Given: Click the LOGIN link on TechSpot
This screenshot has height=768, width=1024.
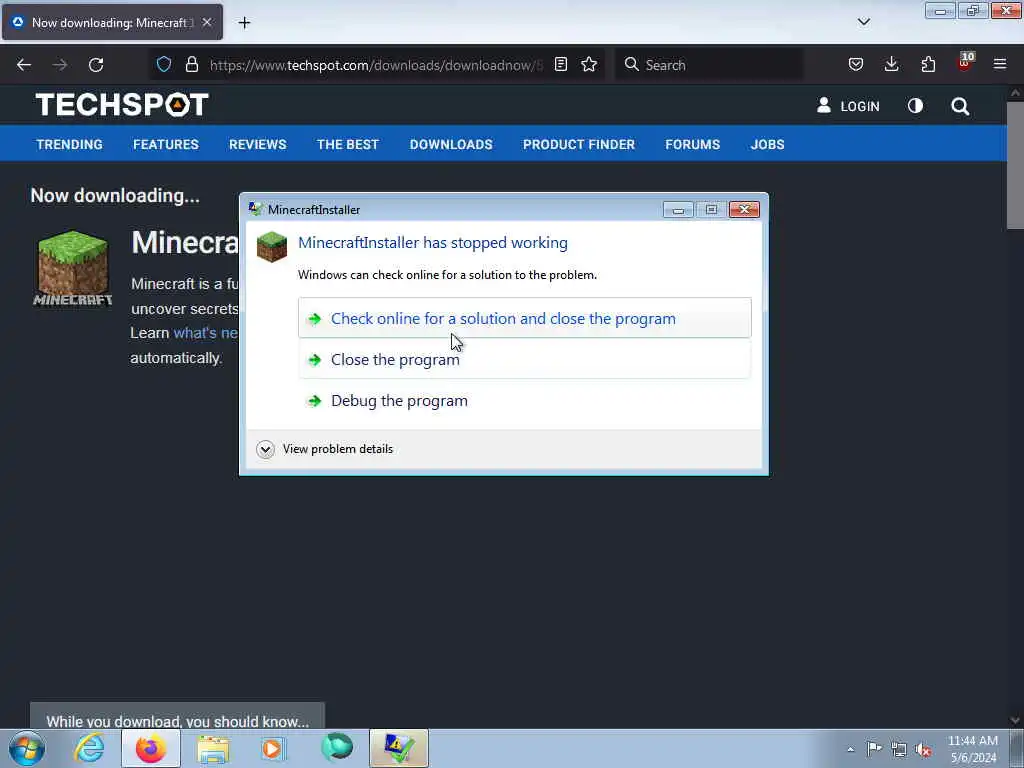Looking at the screenshot, I should [848, 106].
